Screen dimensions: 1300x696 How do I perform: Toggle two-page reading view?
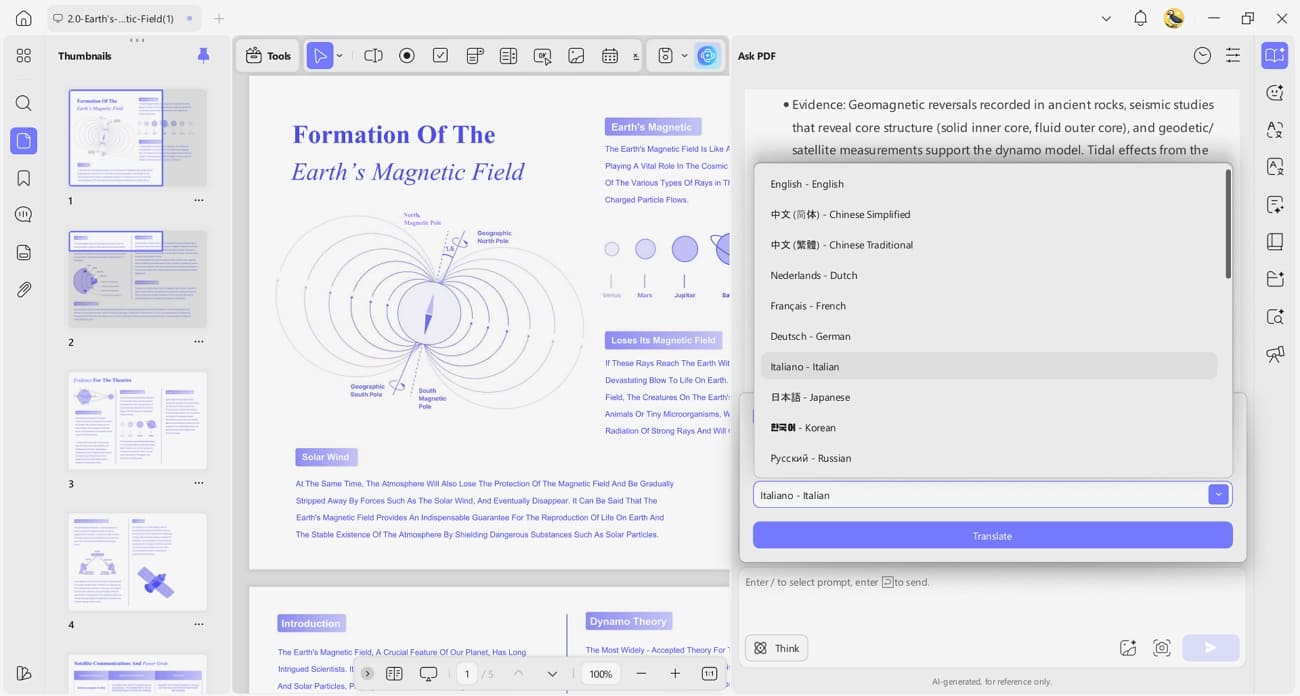point(394,674)
